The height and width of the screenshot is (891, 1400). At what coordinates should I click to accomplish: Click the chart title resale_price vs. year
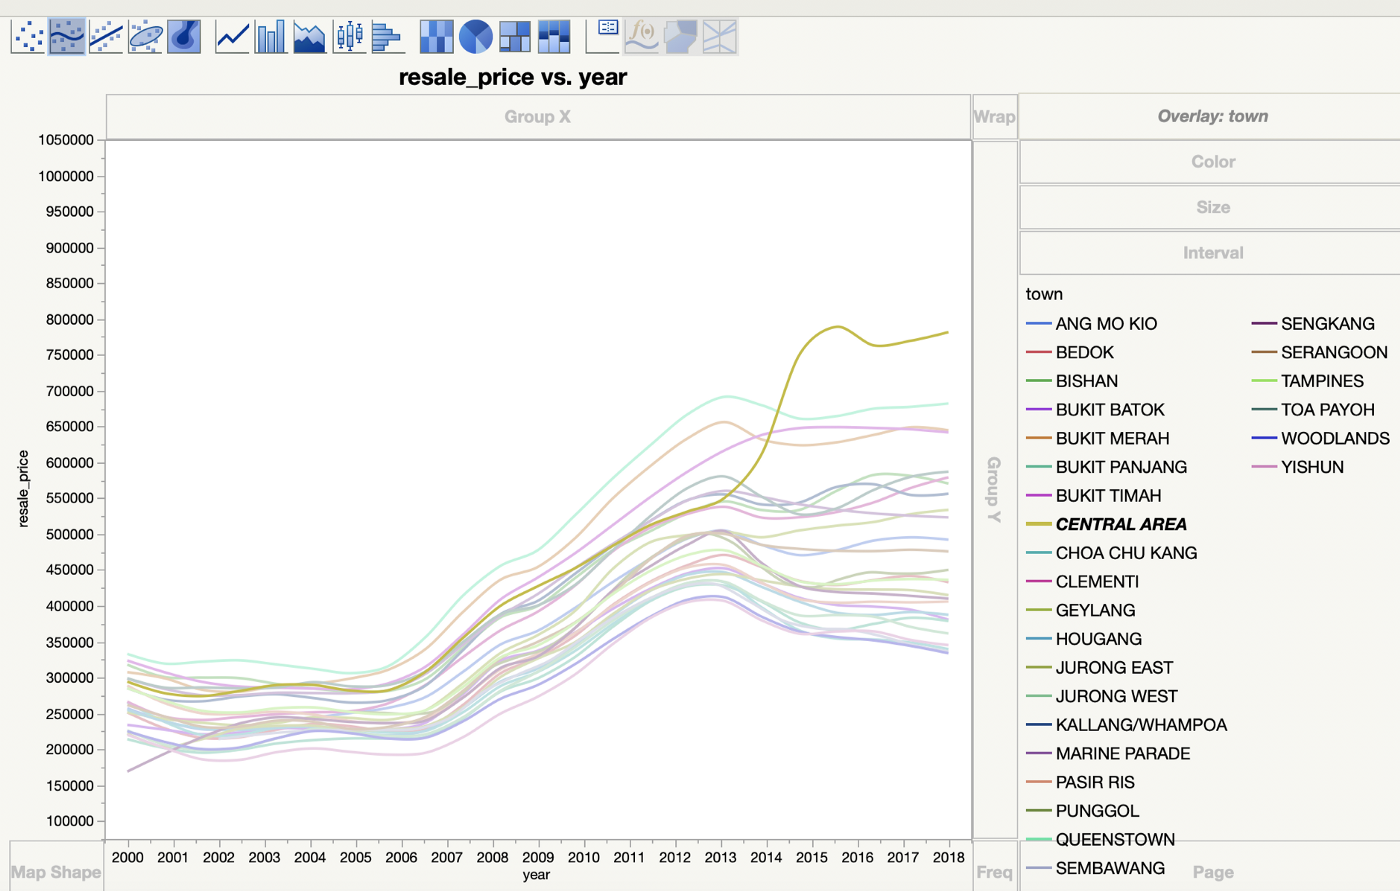click(x=512, y=77)
